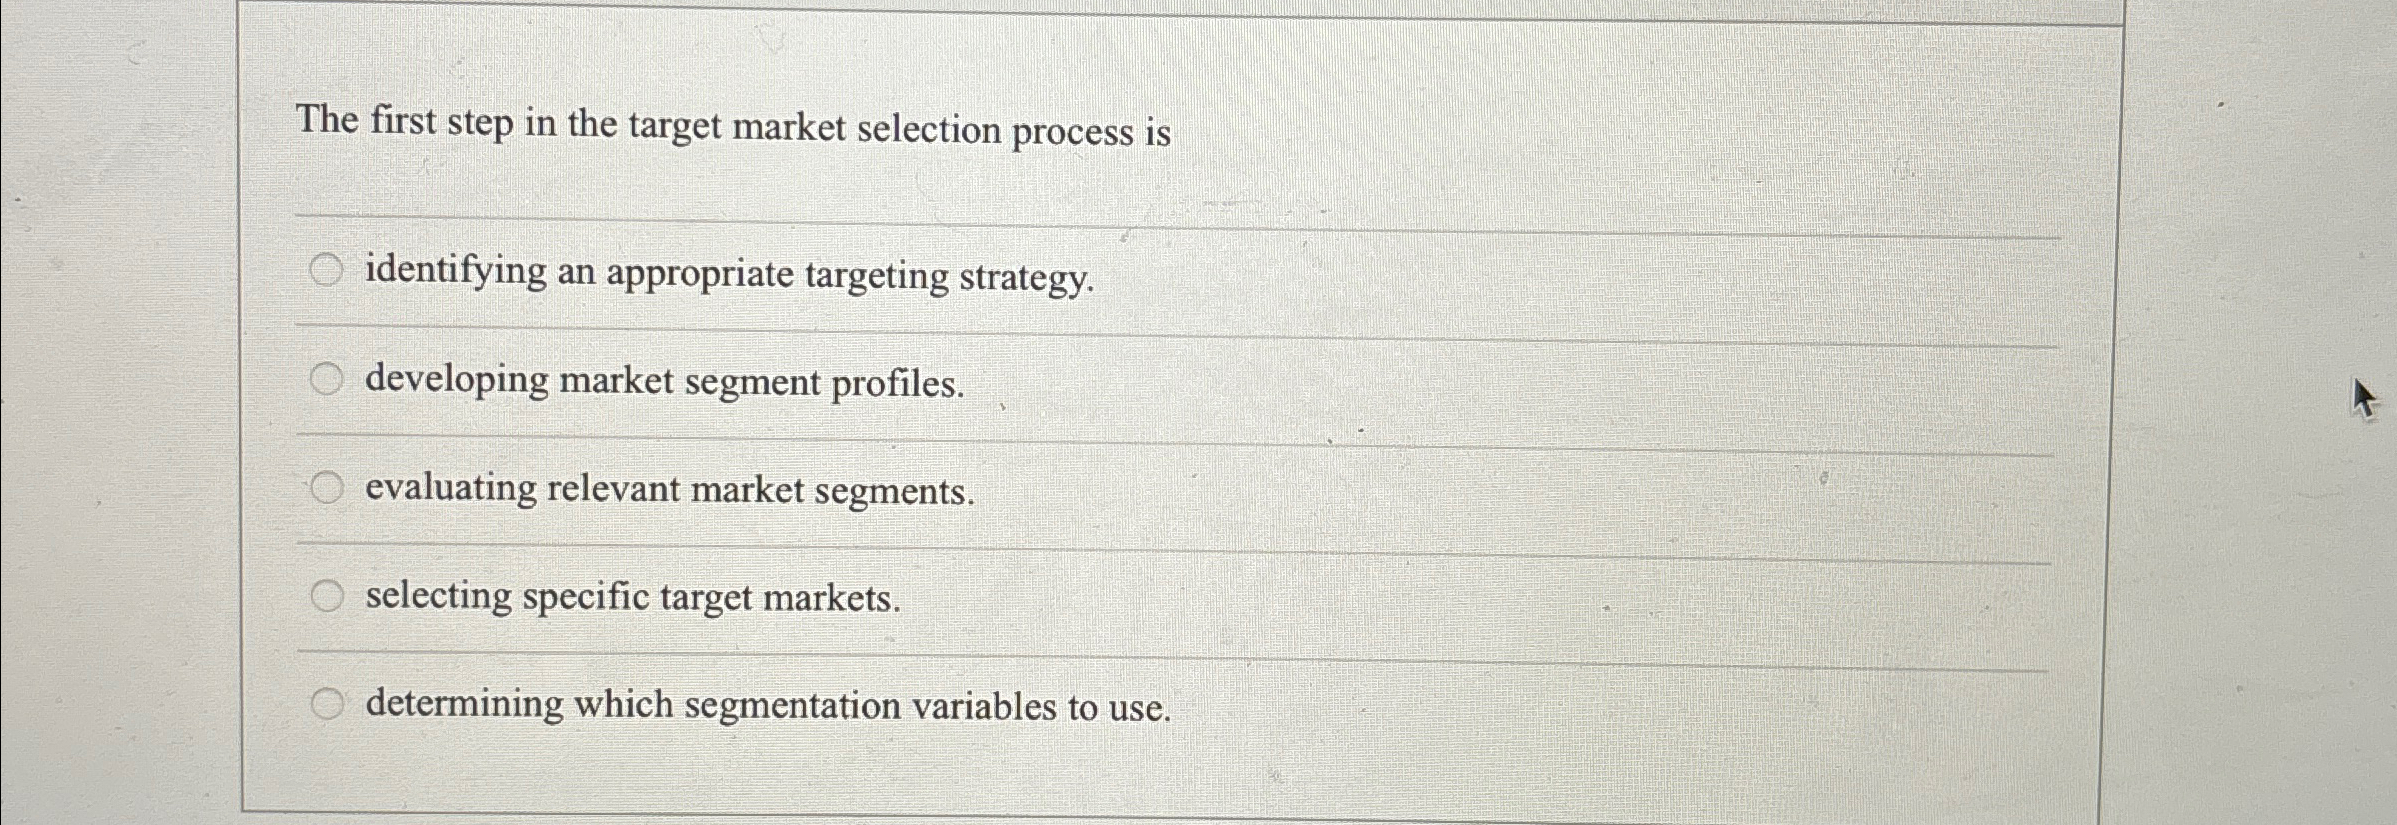Click the question about target market selection process
This screenshot has height=825, width=2397.
[x=734, y=125]
